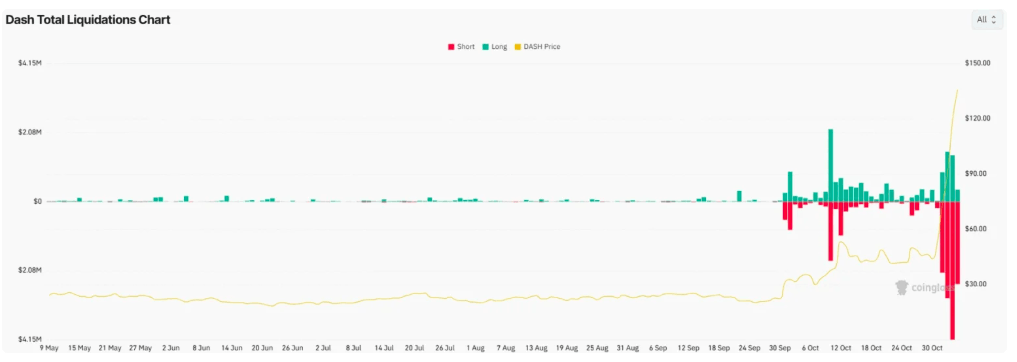Screen dimensions: 1017x362
Task: Click the 18 Sep date label
Action: (x=720, y=348)
